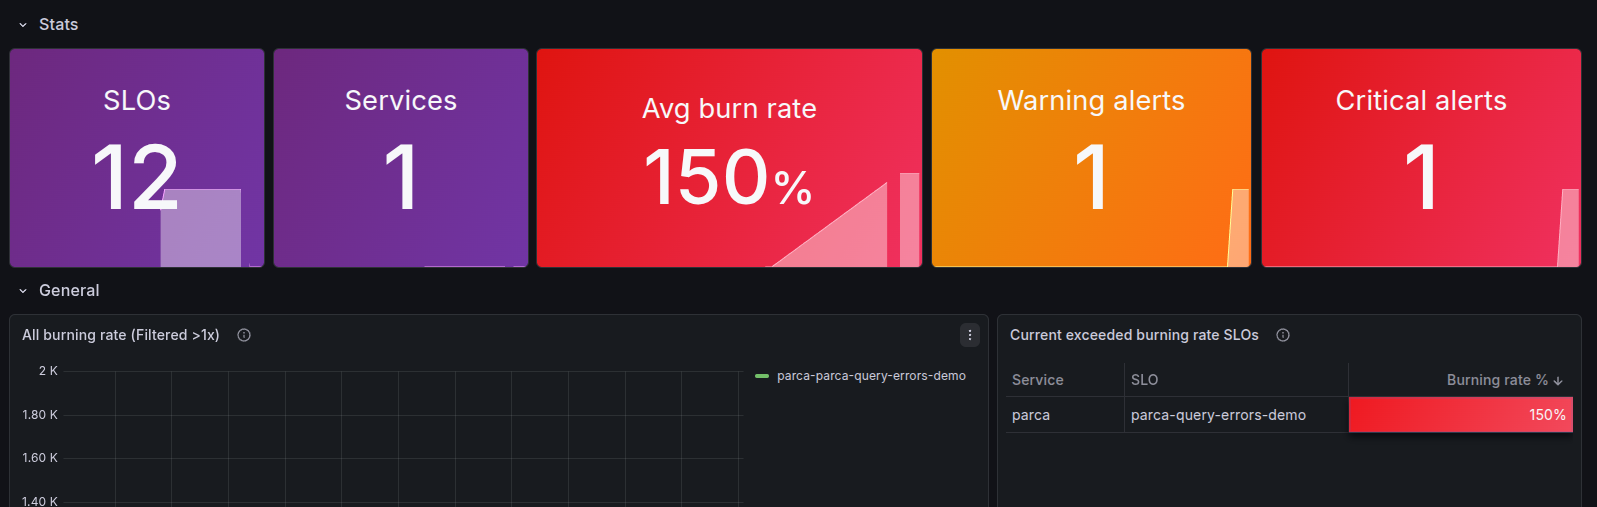
Task: Collapse the General row chevron
Action: pos(23,291)
